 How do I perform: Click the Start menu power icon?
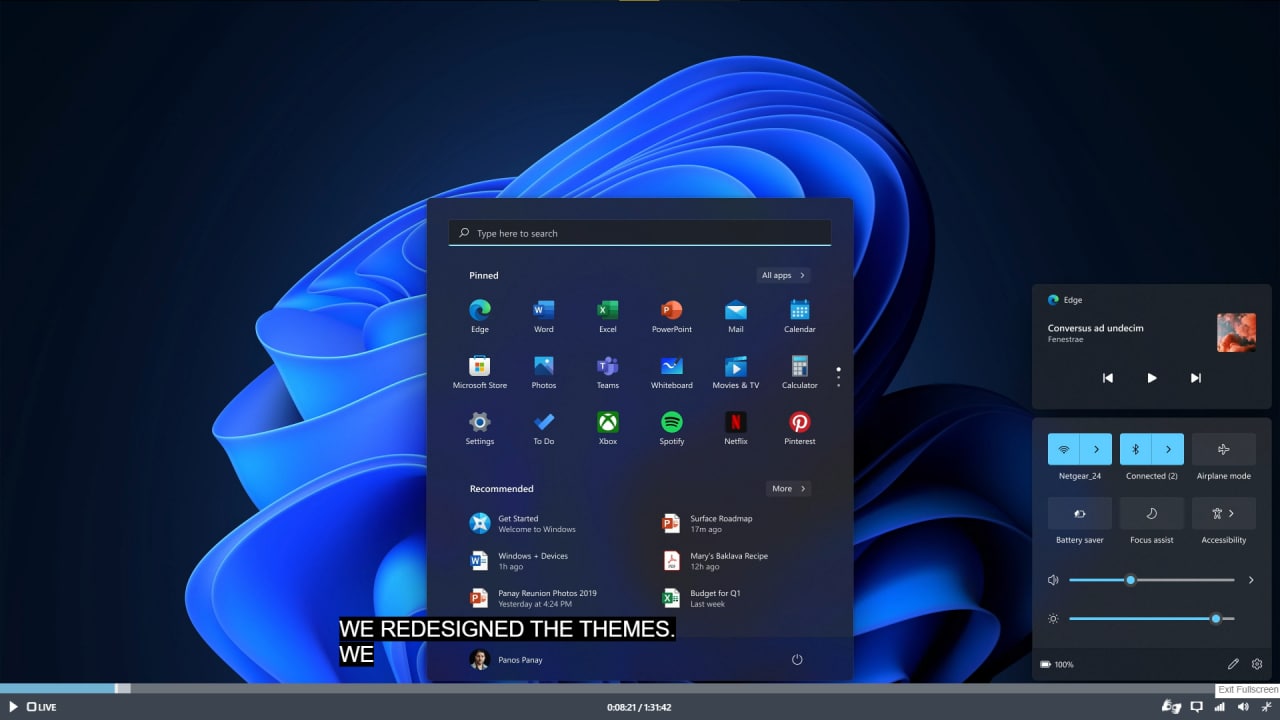coord(797,660)
